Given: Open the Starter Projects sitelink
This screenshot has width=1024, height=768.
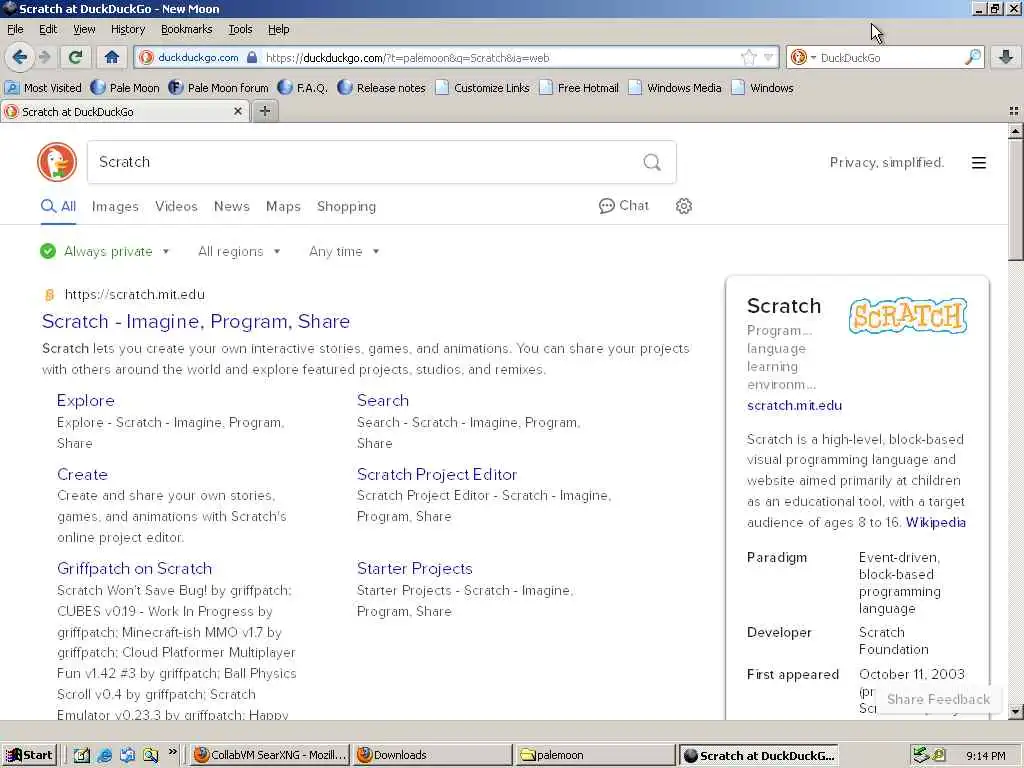Looking at the screenshot, I should pyautogui.click(x=415, y=568).
